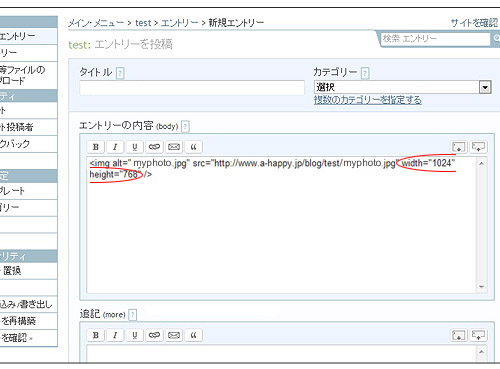Go to test blog in breadcrumb
Screen dimensions: 500x369
(143, 23)
